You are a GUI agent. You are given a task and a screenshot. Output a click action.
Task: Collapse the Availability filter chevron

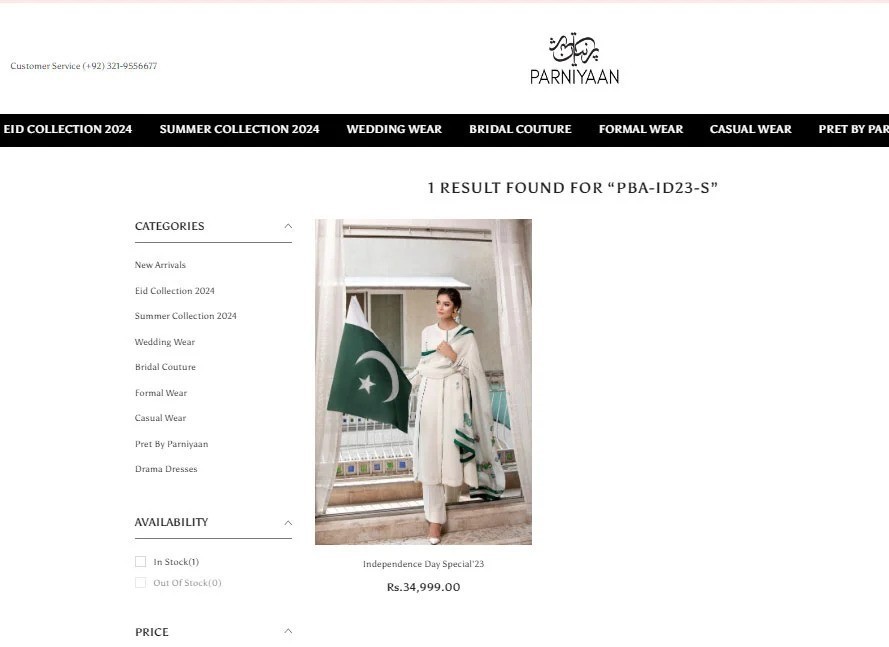pyautogui.click(x=288, y=523)
